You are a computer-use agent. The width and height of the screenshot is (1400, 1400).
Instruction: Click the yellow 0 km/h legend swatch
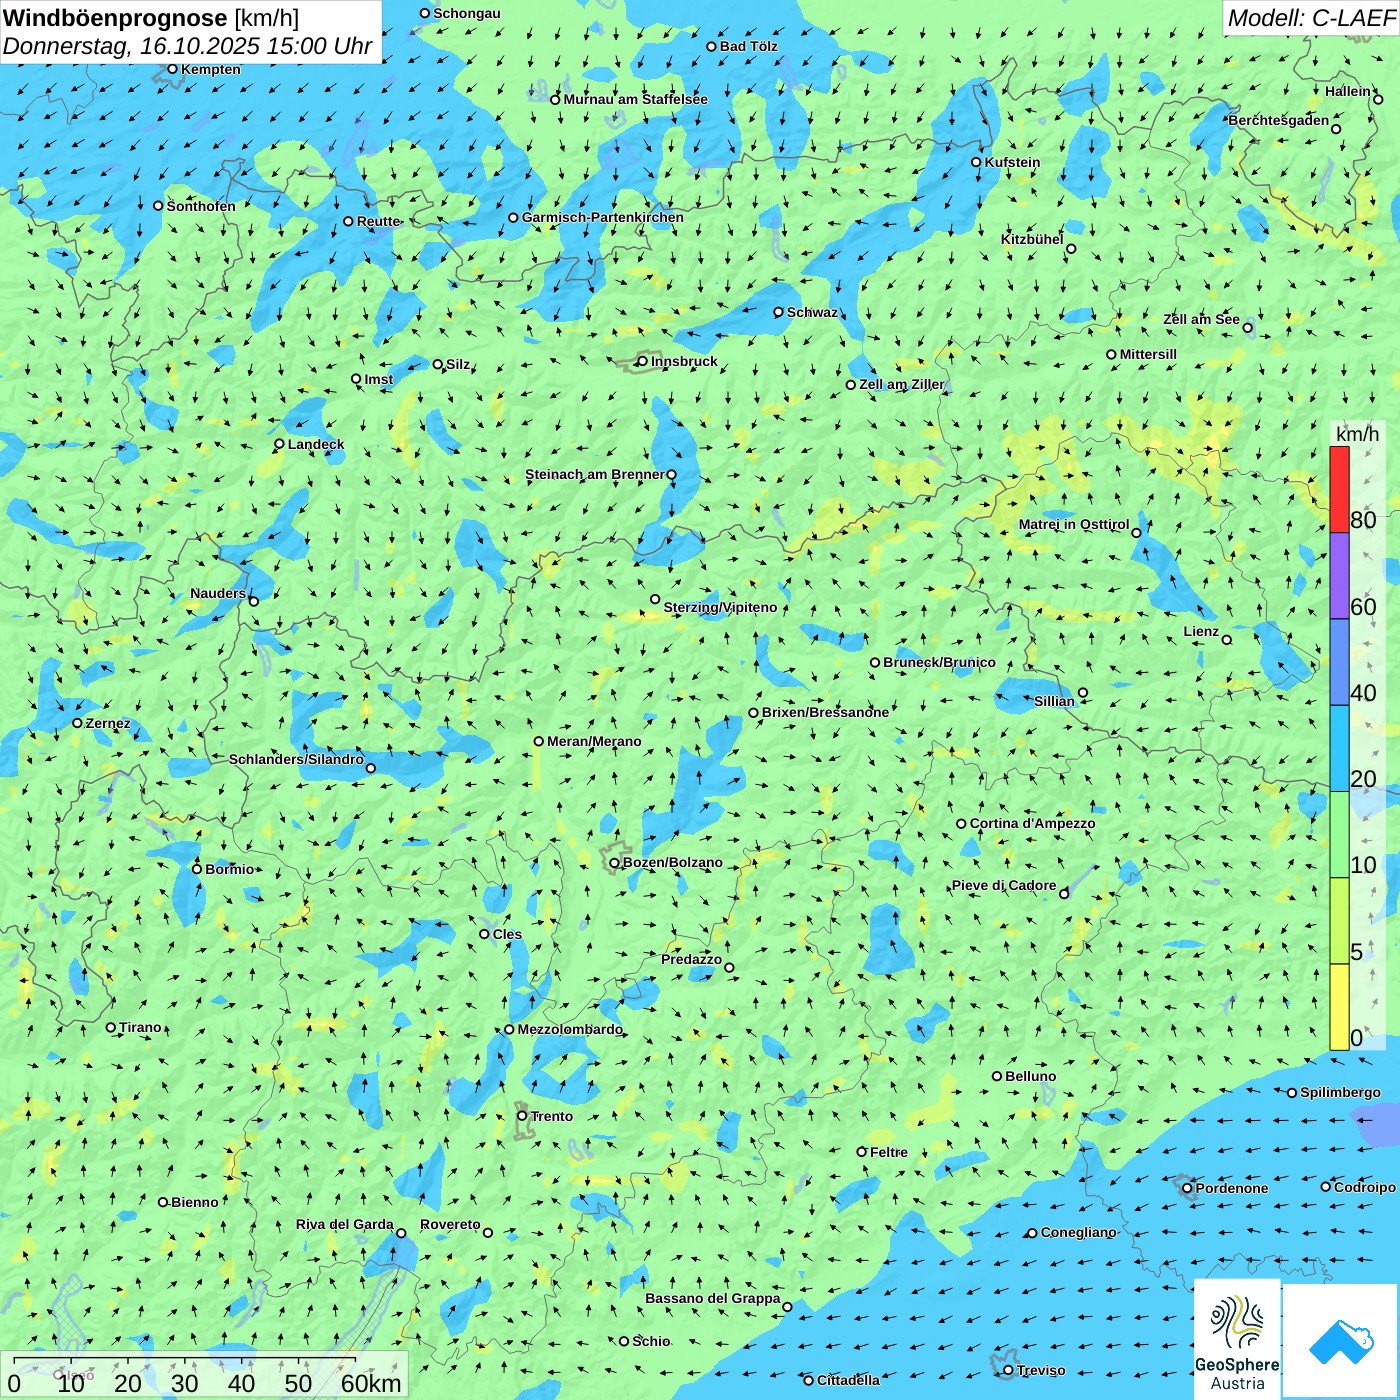coord(1339,1007)
